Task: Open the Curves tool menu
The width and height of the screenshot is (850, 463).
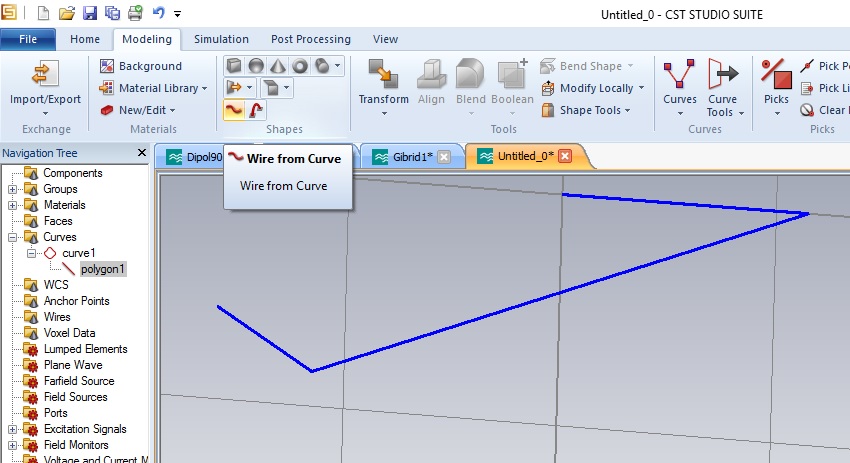Action: click(x=679, y=87)
